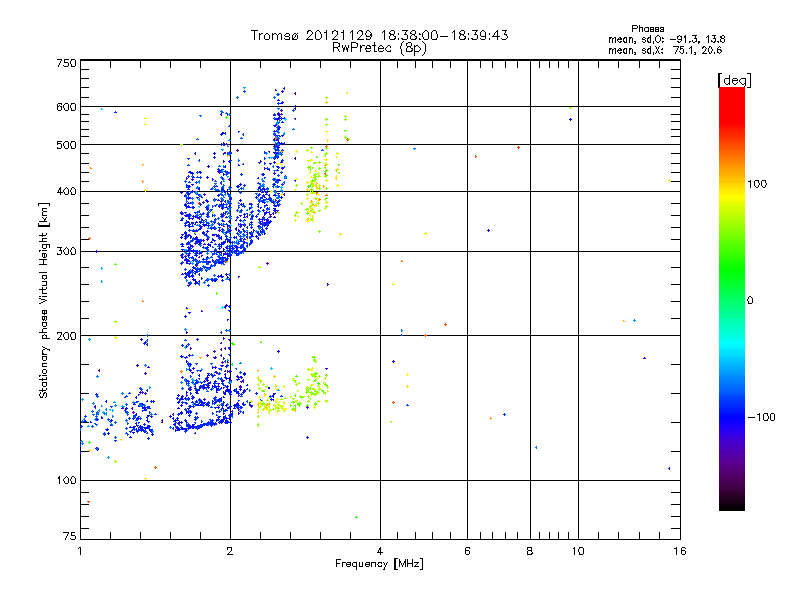Click the y-axis label '200'
The image size is (800, 600).
67,336
